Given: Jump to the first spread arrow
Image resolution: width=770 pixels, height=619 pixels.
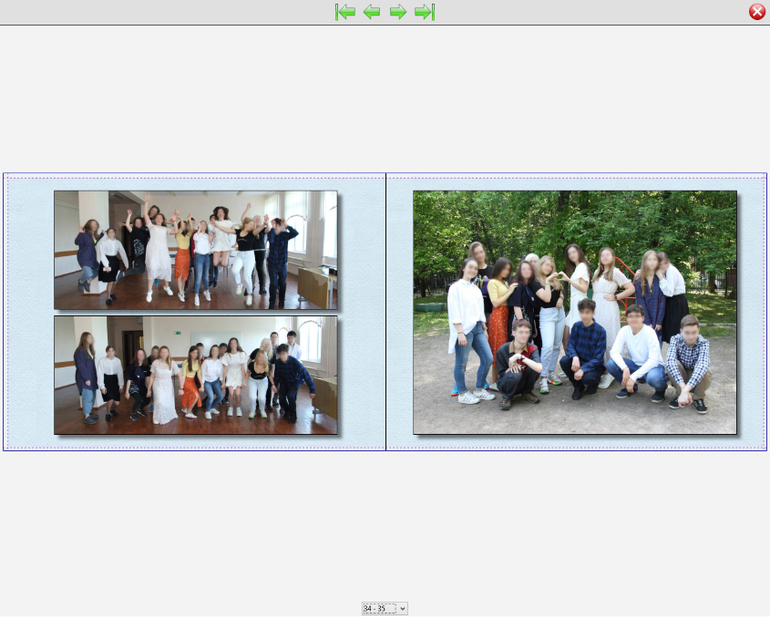Looking at the screenshot, I should (x=346, y=12).
